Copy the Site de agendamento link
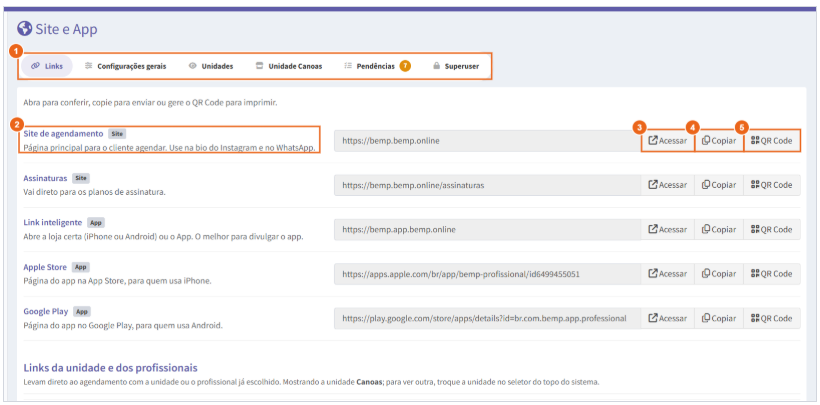The height and width of the screenshot is (405, 820). (x=719, y=141)
